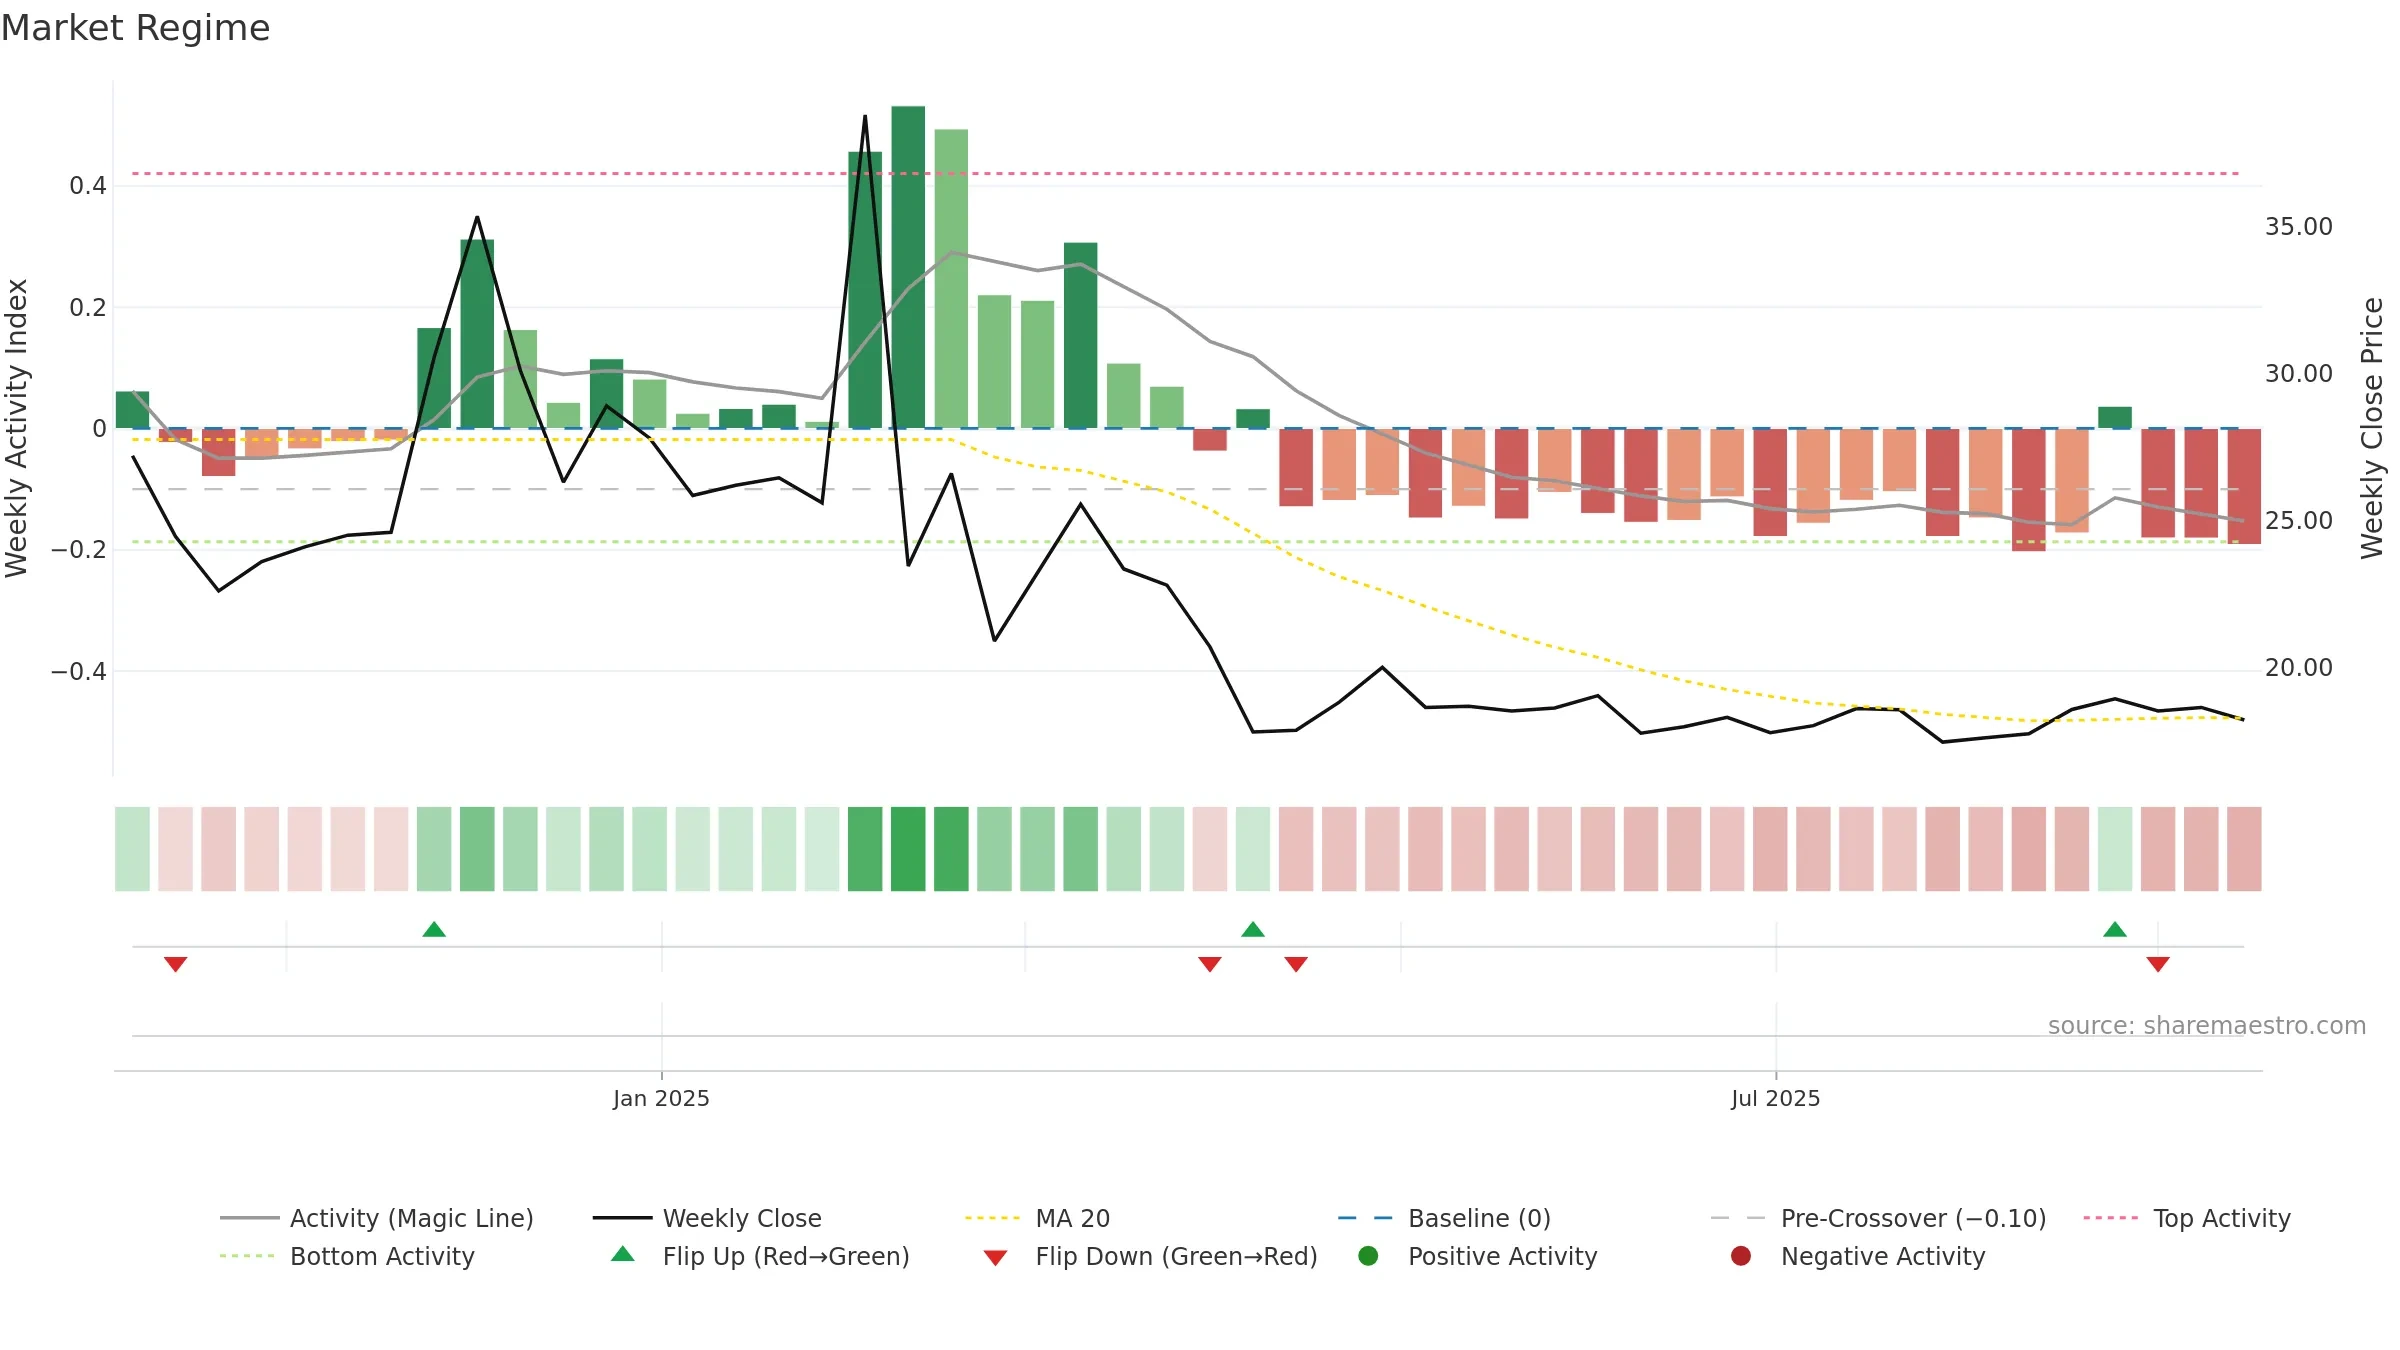
Task: Click the 35.00 price tick label
Action: 2299,227
